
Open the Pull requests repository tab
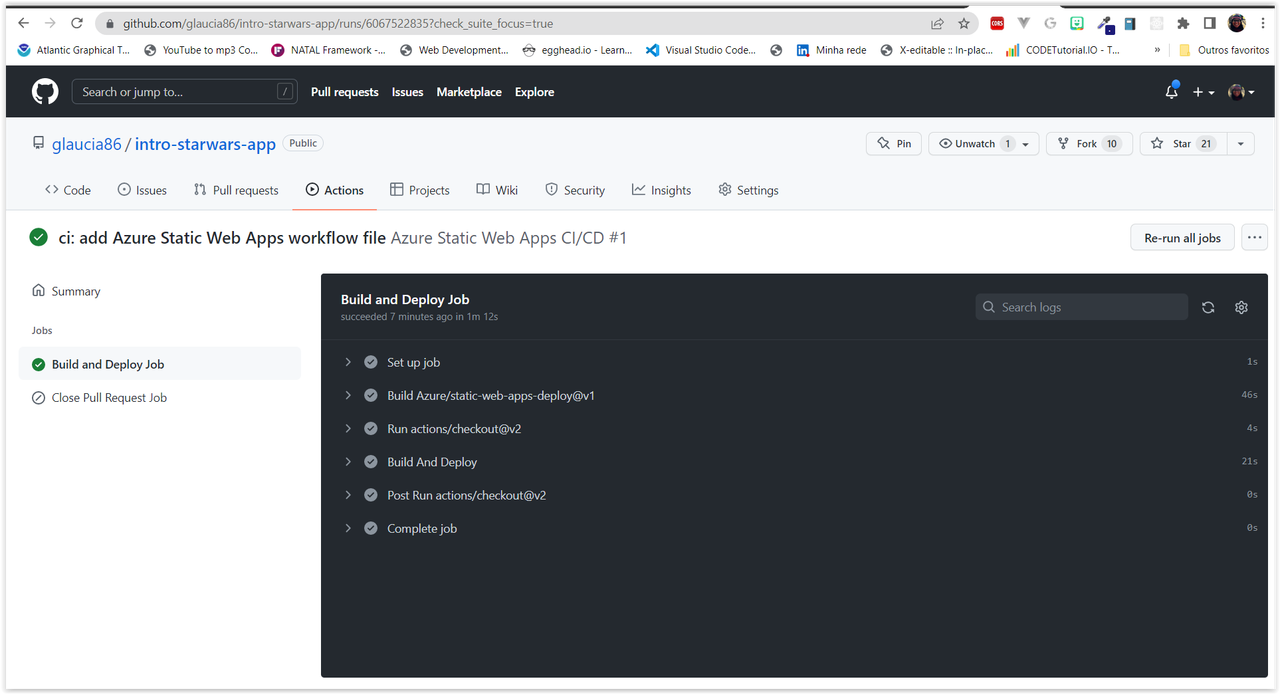(236, 190)
